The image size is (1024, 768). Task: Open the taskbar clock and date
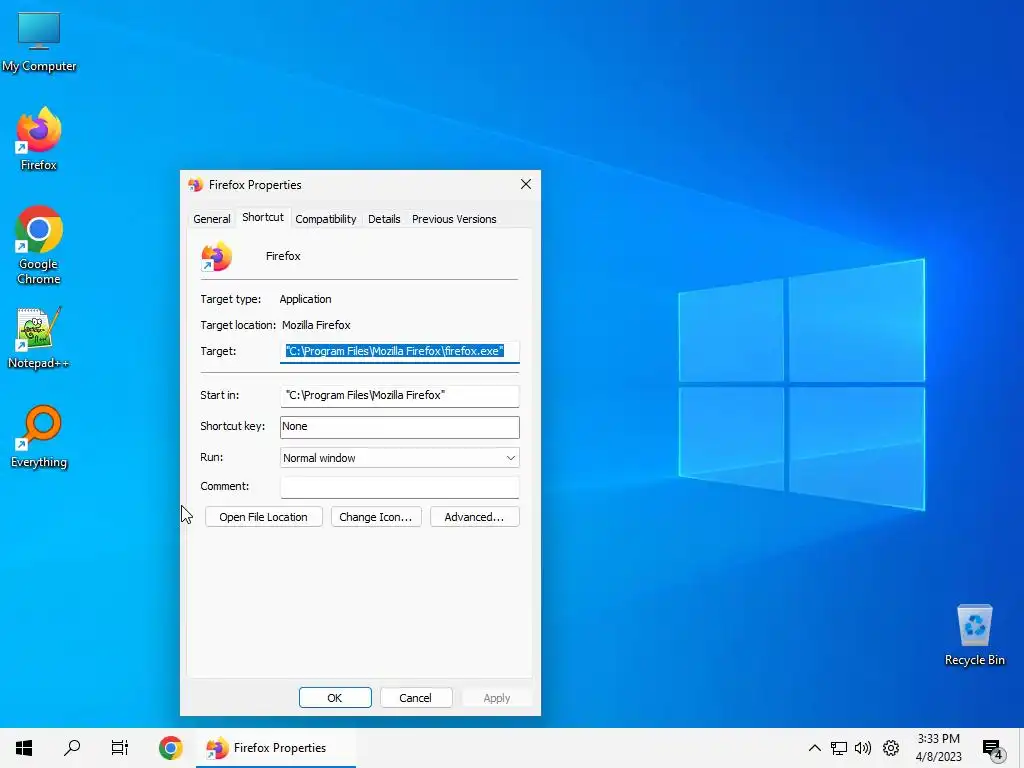[938, 748]
